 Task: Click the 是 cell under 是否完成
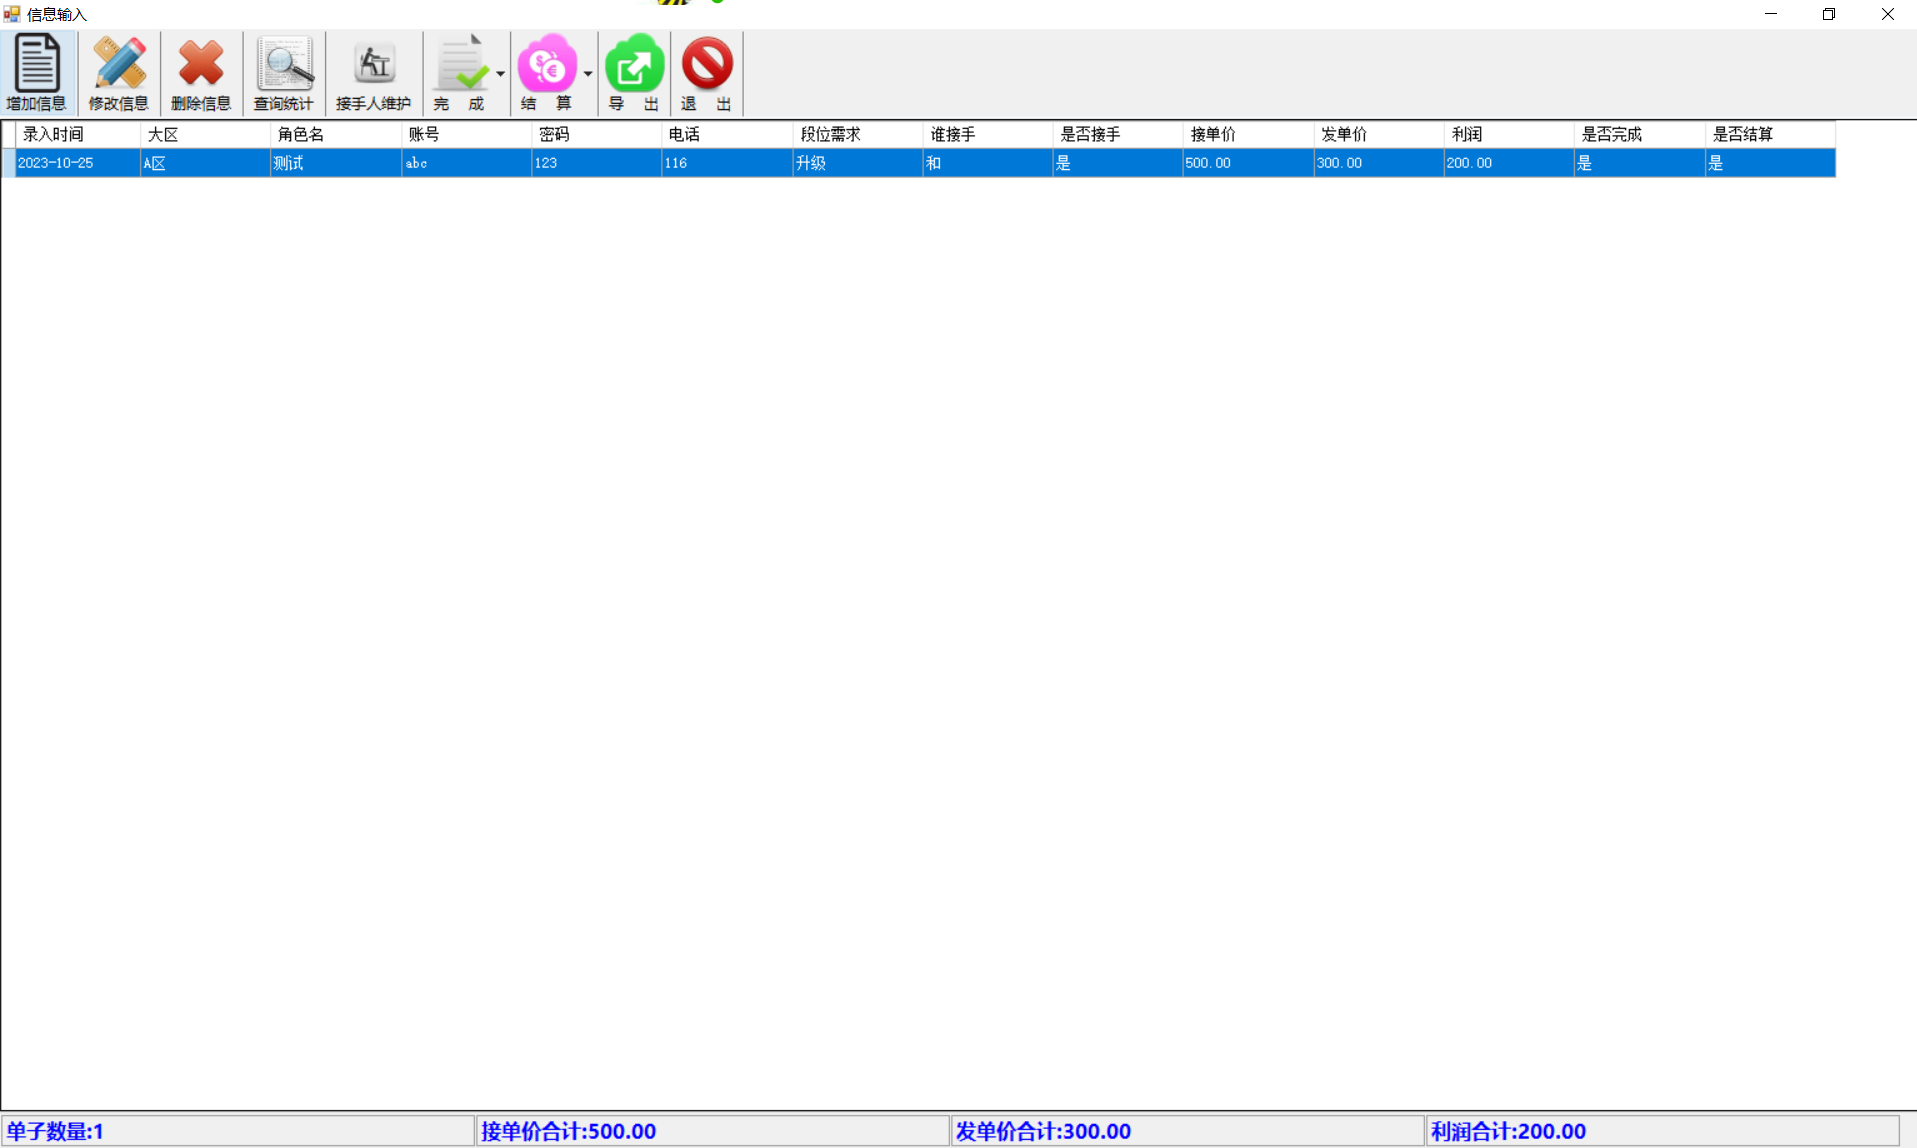(1640, 163)
